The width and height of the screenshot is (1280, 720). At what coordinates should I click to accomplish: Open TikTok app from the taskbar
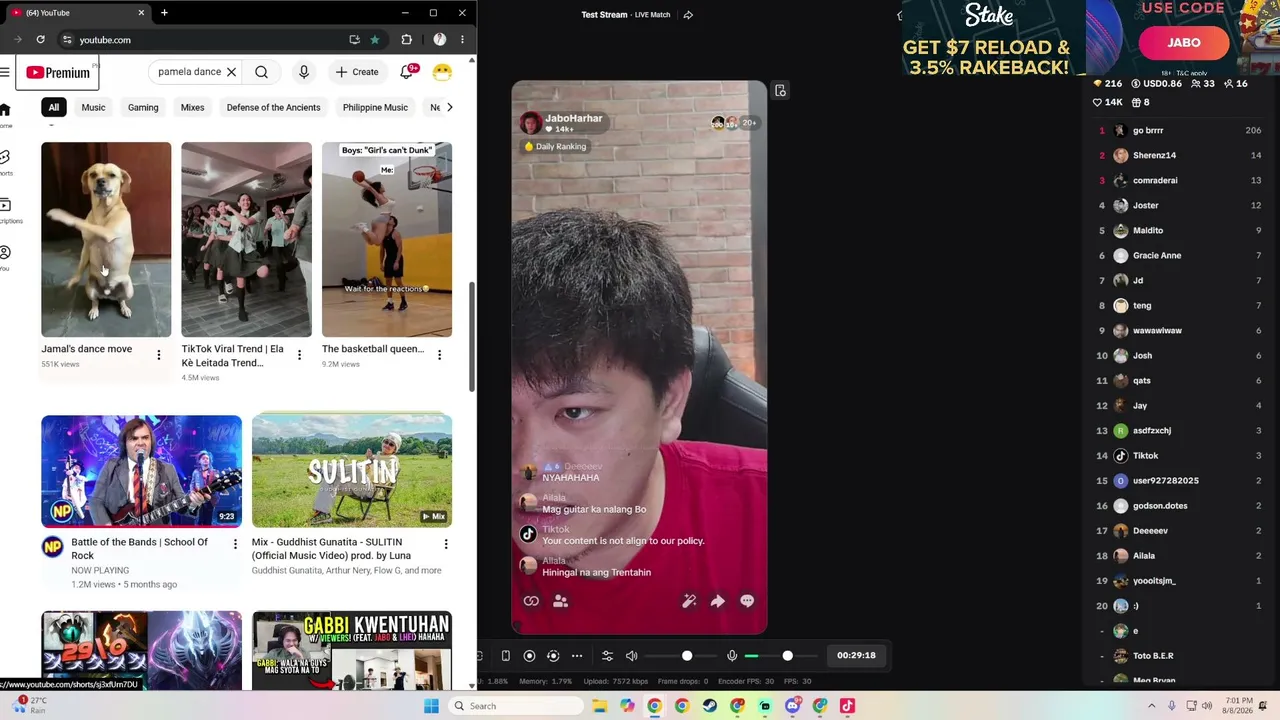(847, 706)
